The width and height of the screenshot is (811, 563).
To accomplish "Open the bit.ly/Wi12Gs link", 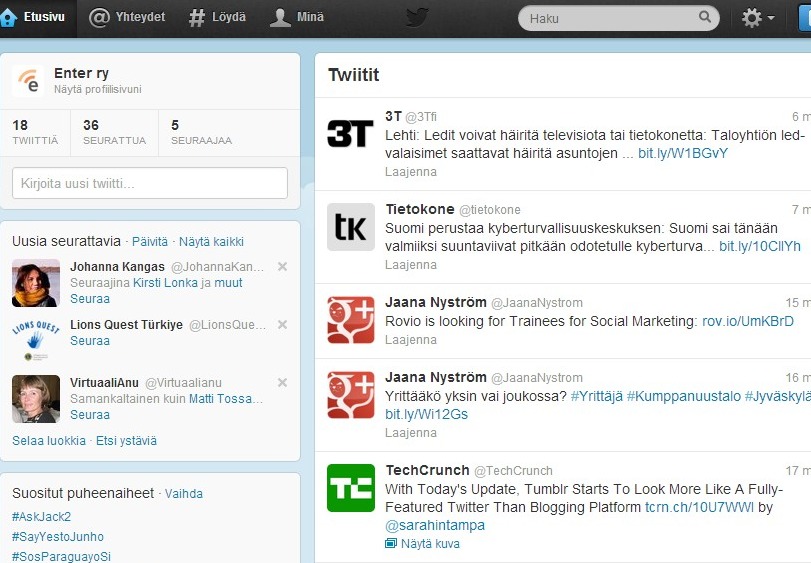I will [x=426, y=414].
